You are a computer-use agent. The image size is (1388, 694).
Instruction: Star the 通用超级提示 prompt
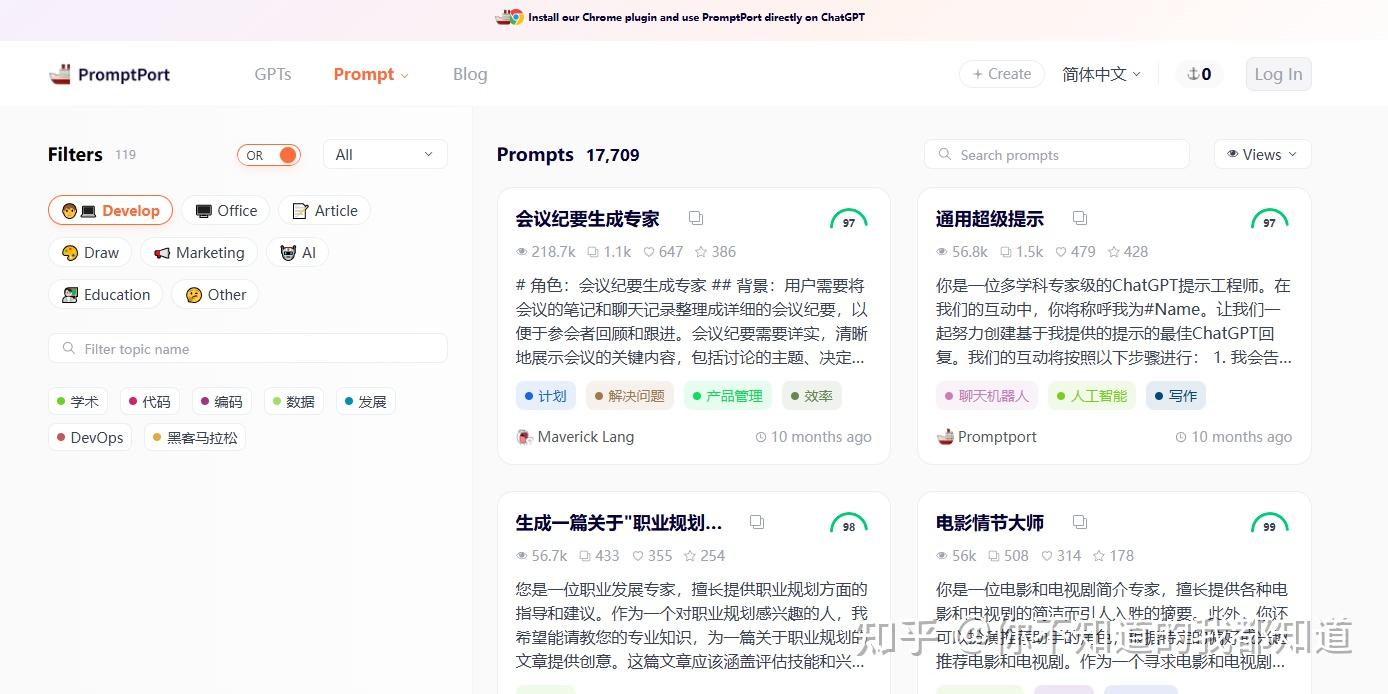1115,252
